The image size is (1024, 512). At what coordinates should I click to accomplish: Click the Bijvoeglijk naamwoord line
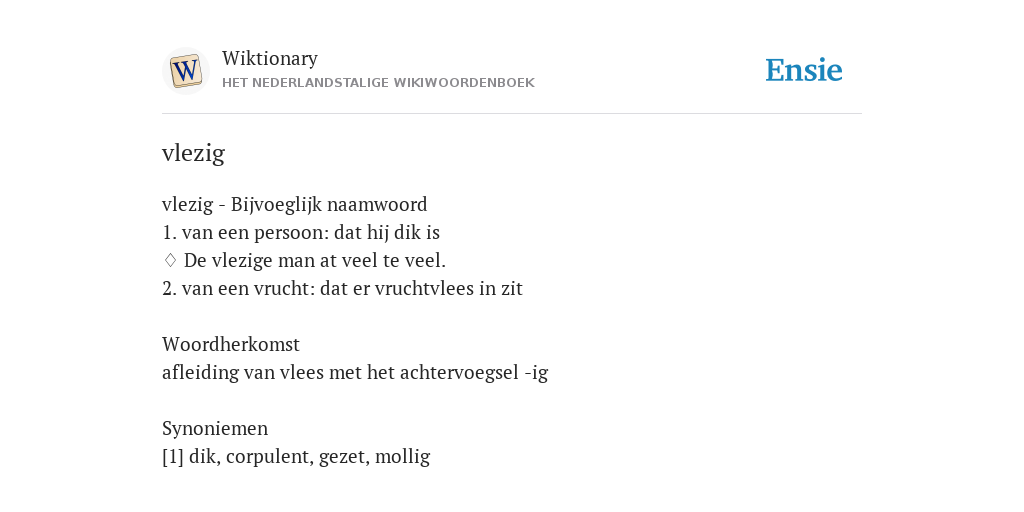(295, 204)
